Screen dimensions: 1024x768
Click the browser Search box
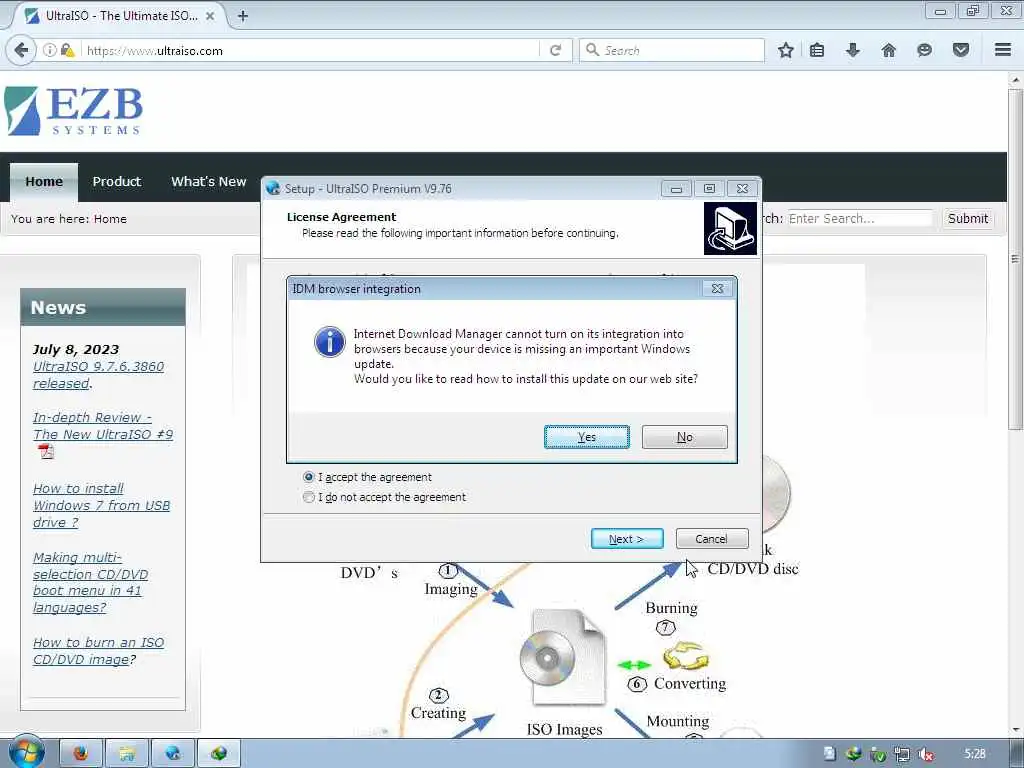(x=671, y=50)
